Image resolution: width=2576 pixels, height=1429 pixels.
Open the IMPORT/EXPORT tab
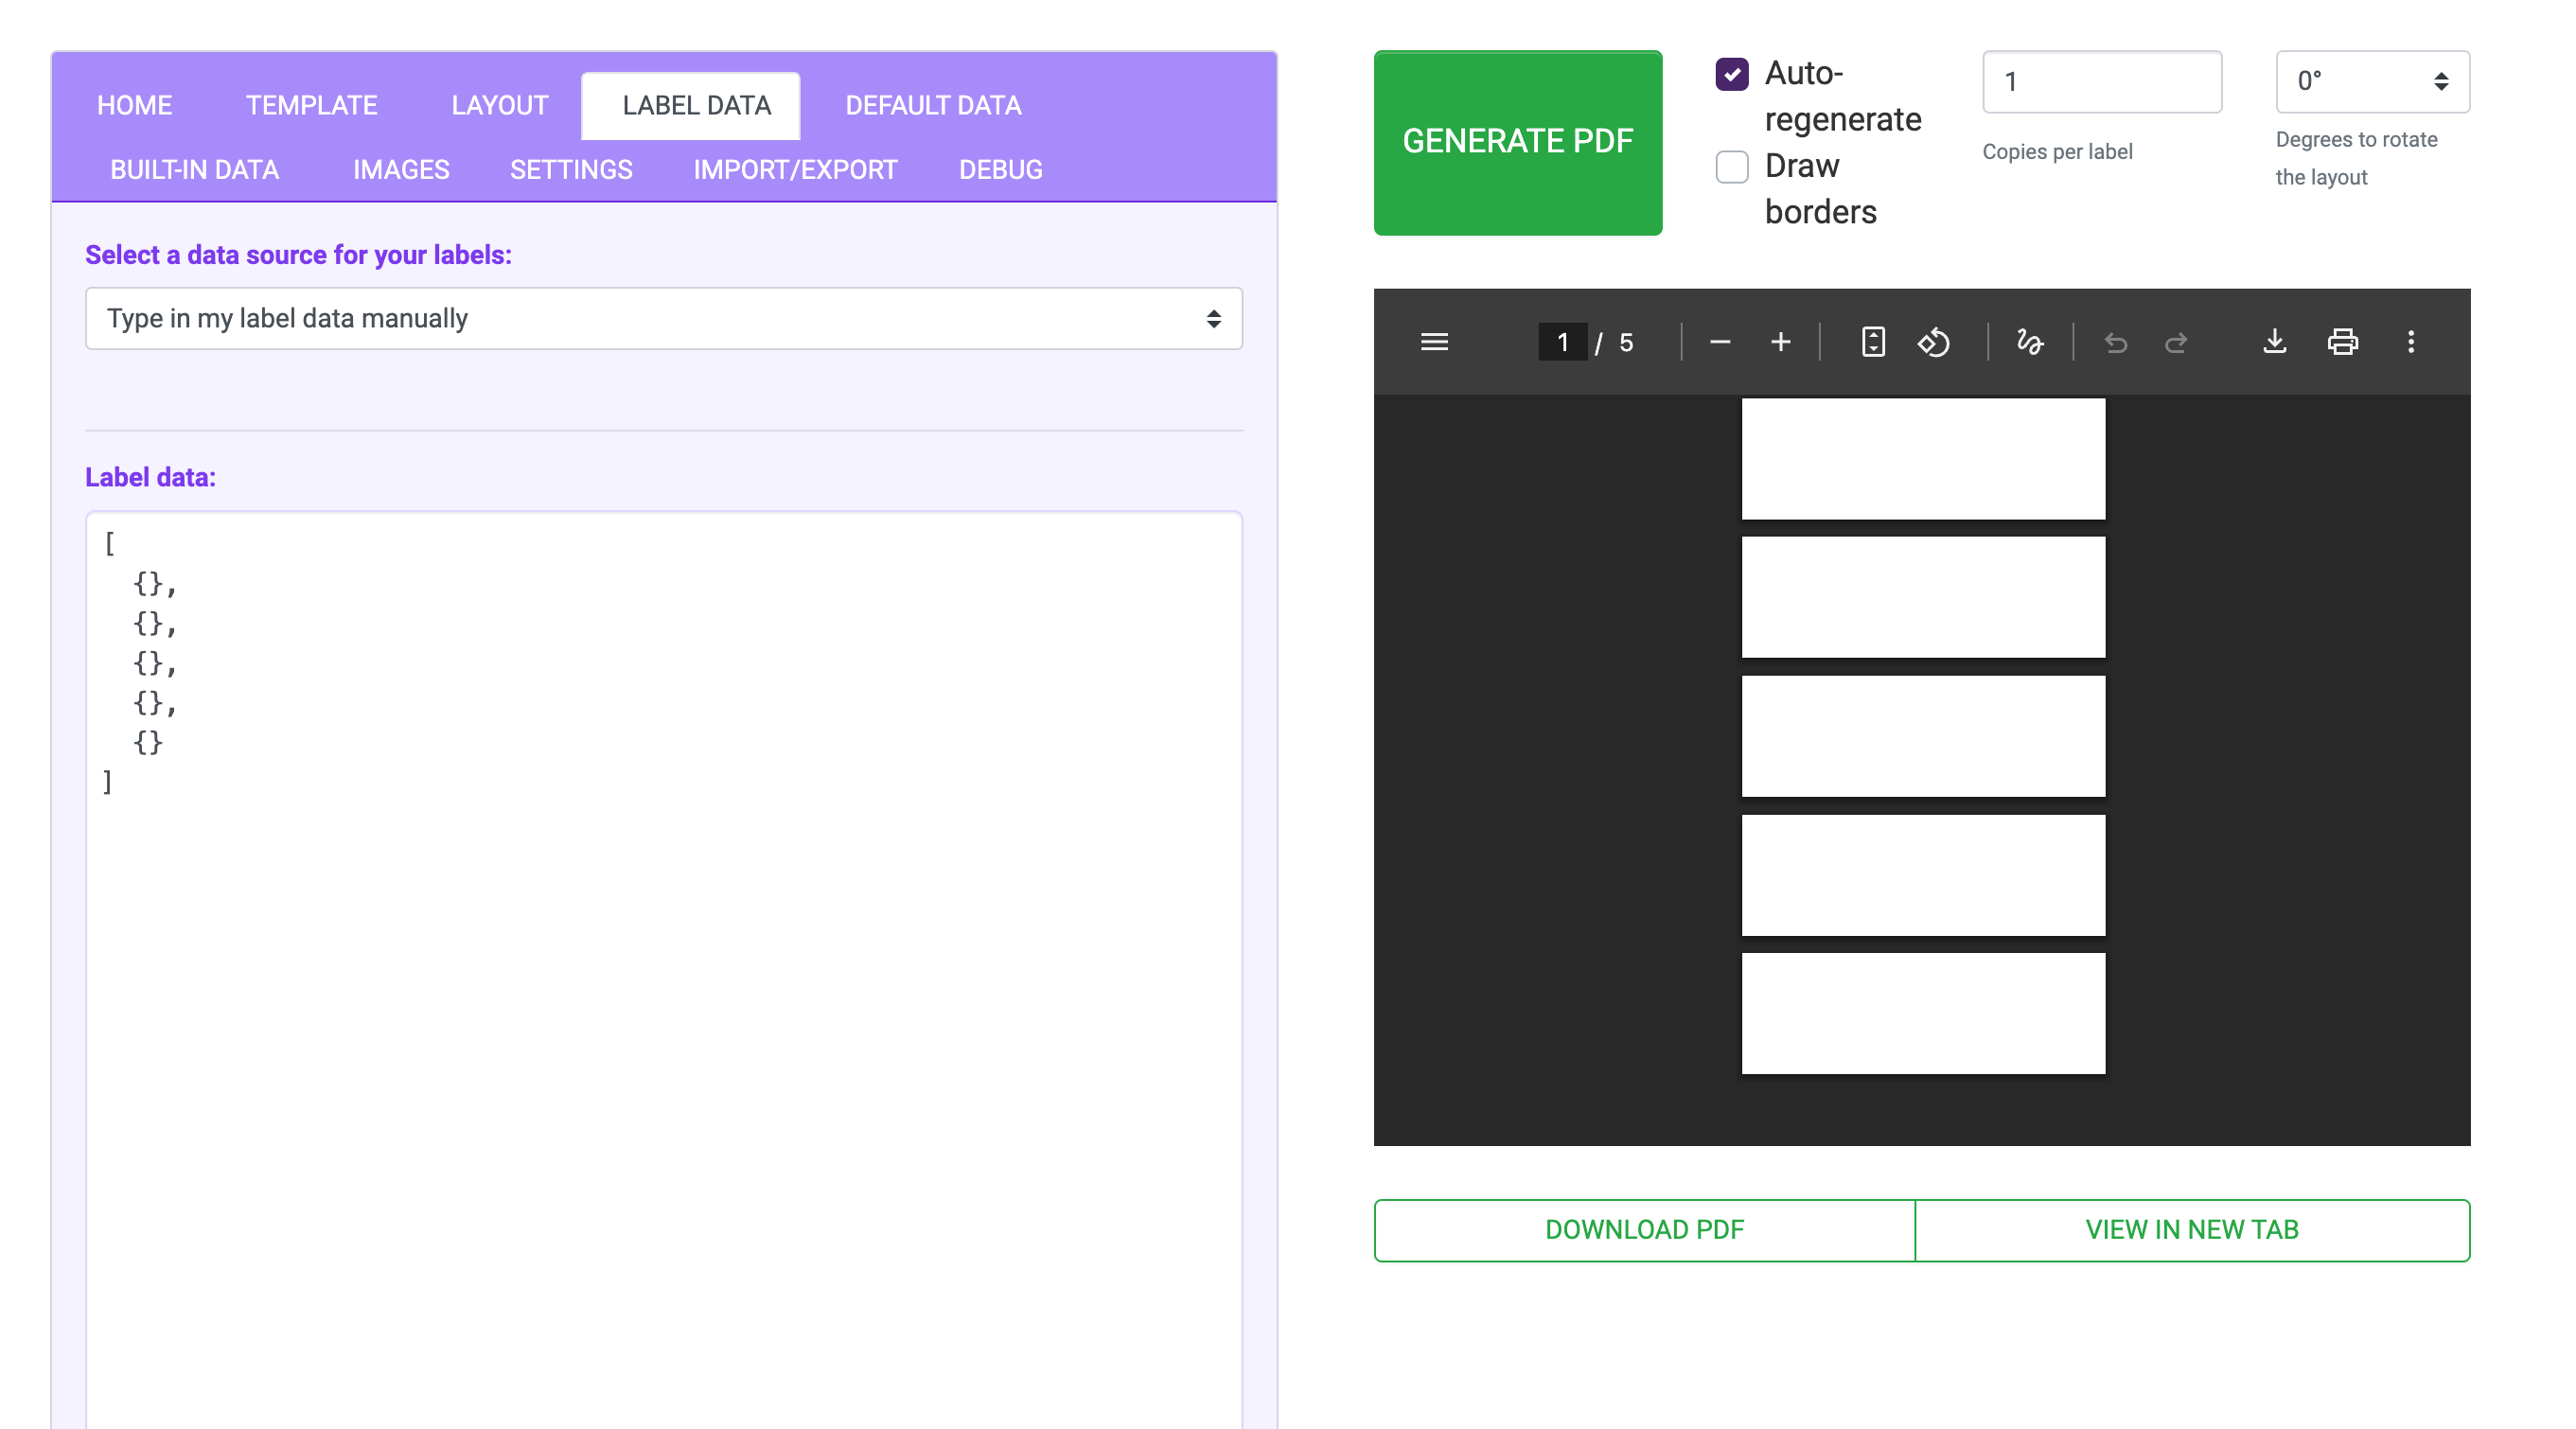[x=795, y=169]
